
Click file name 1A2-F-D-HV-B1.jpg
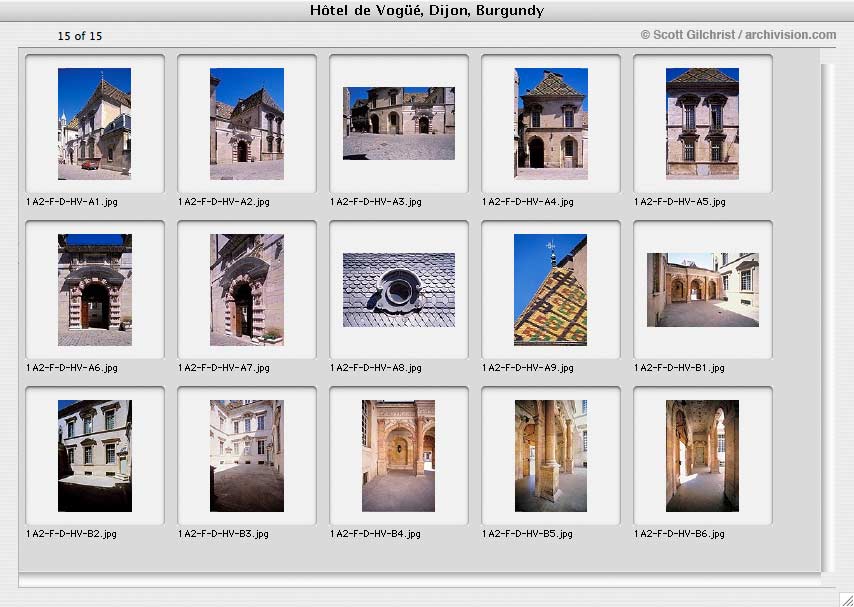tap(679, 368)
